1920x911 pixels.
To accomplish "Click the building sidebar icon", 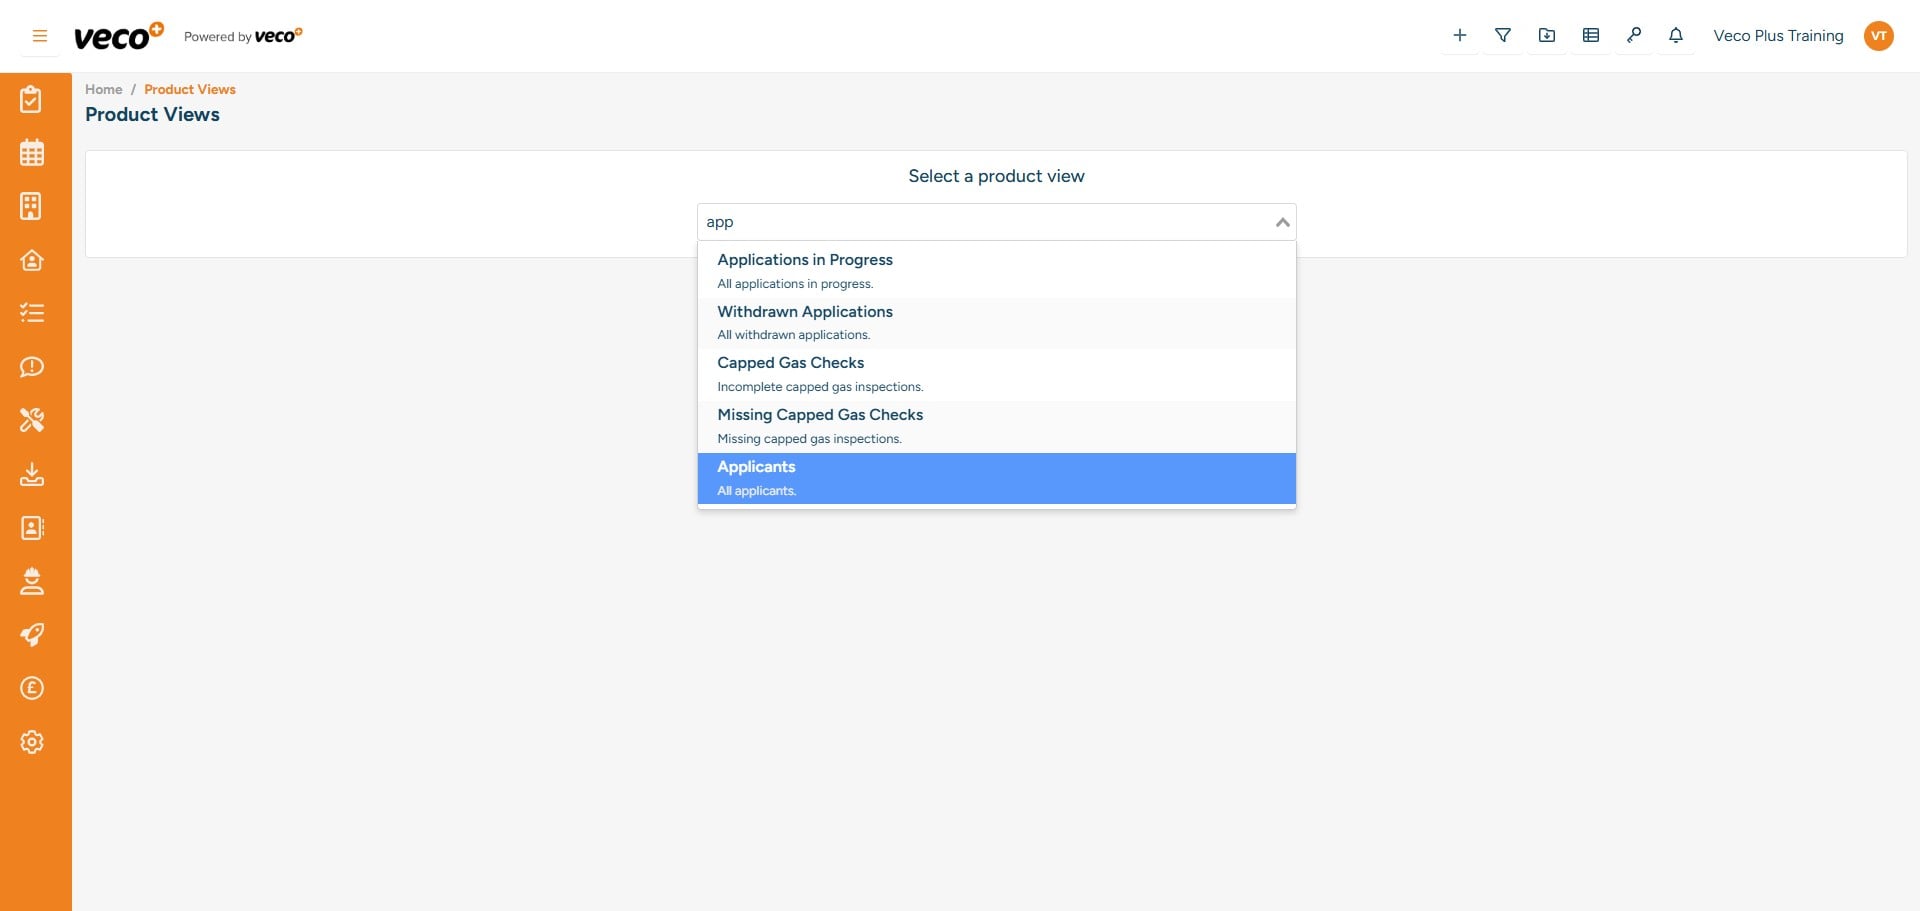I will [32, 206].
